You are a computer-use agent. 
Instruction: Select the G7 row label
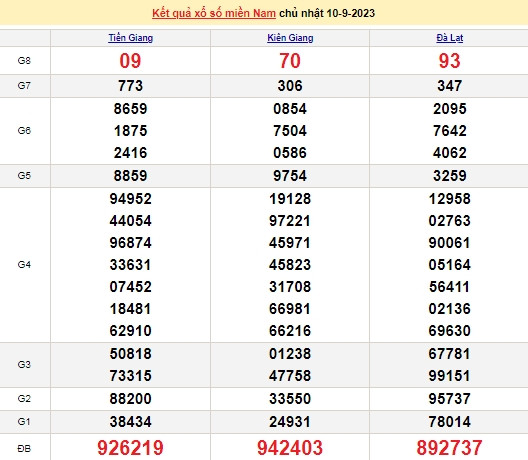tap(24, 86)
